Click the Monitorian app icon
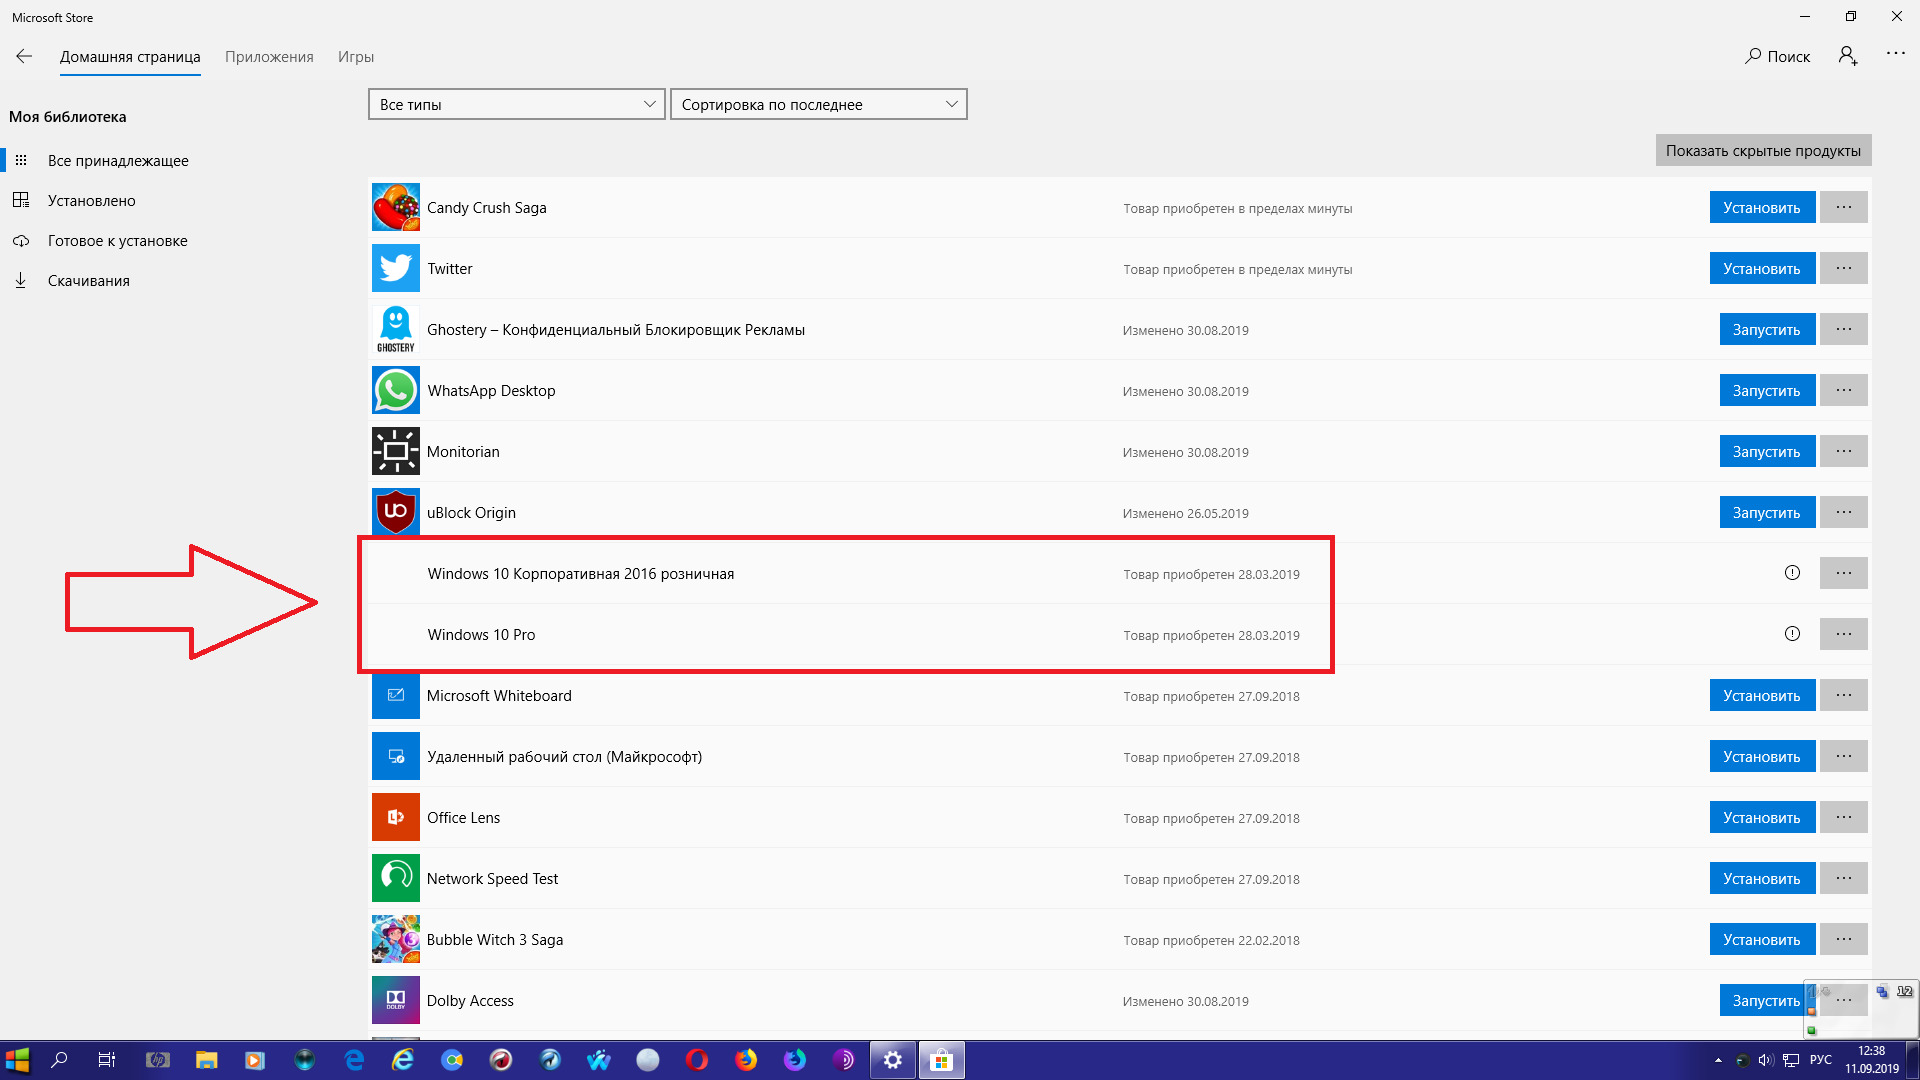1920x1080 pixels. point(396,452)
